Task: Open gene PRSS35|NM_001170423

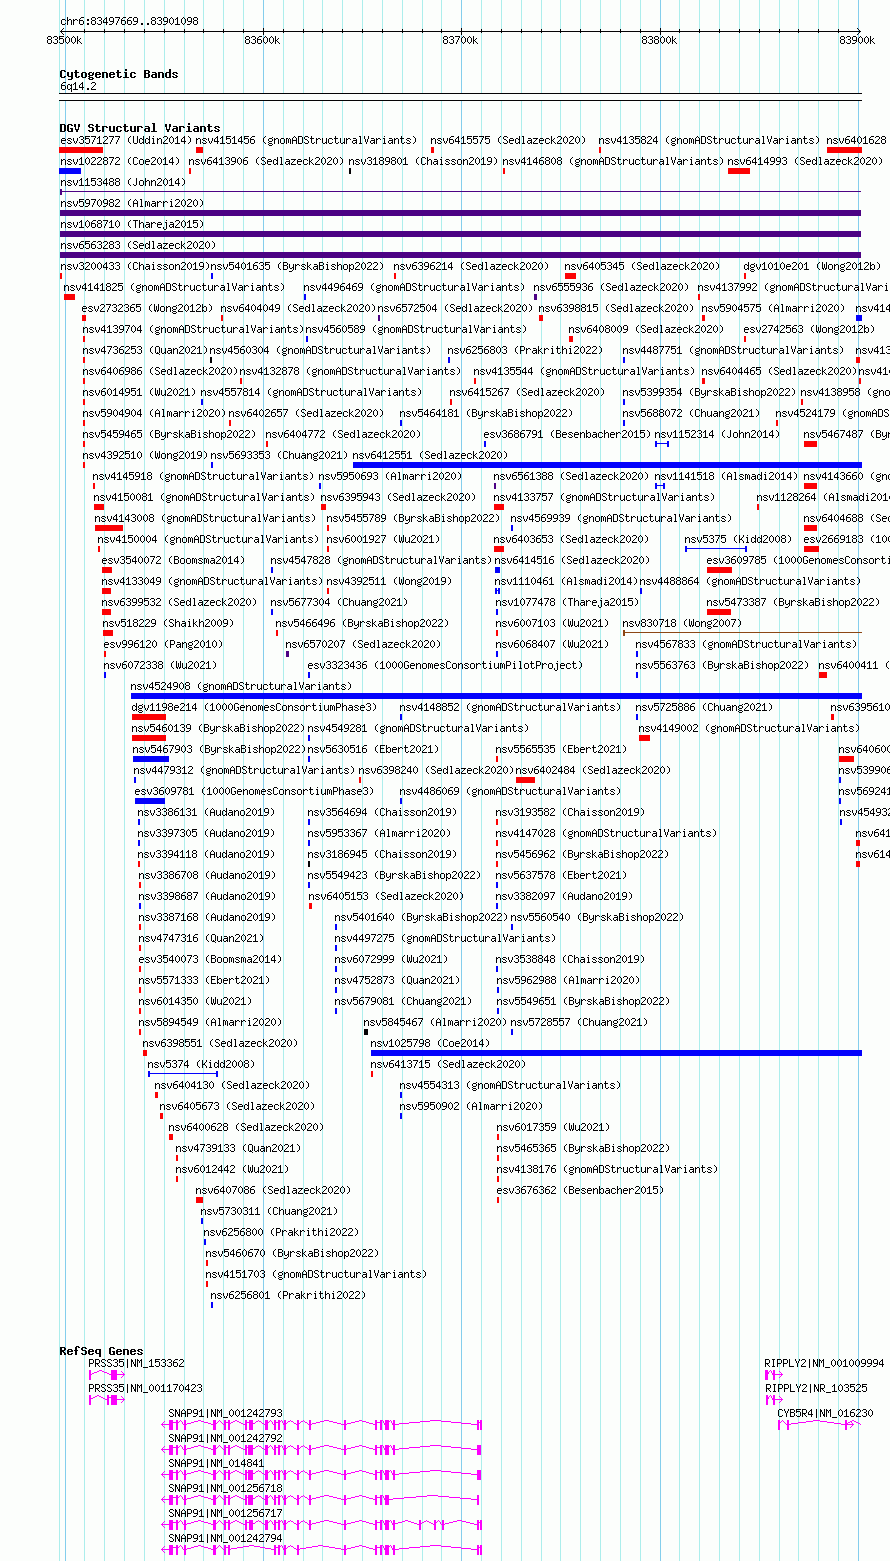Action: point(145,1388)
